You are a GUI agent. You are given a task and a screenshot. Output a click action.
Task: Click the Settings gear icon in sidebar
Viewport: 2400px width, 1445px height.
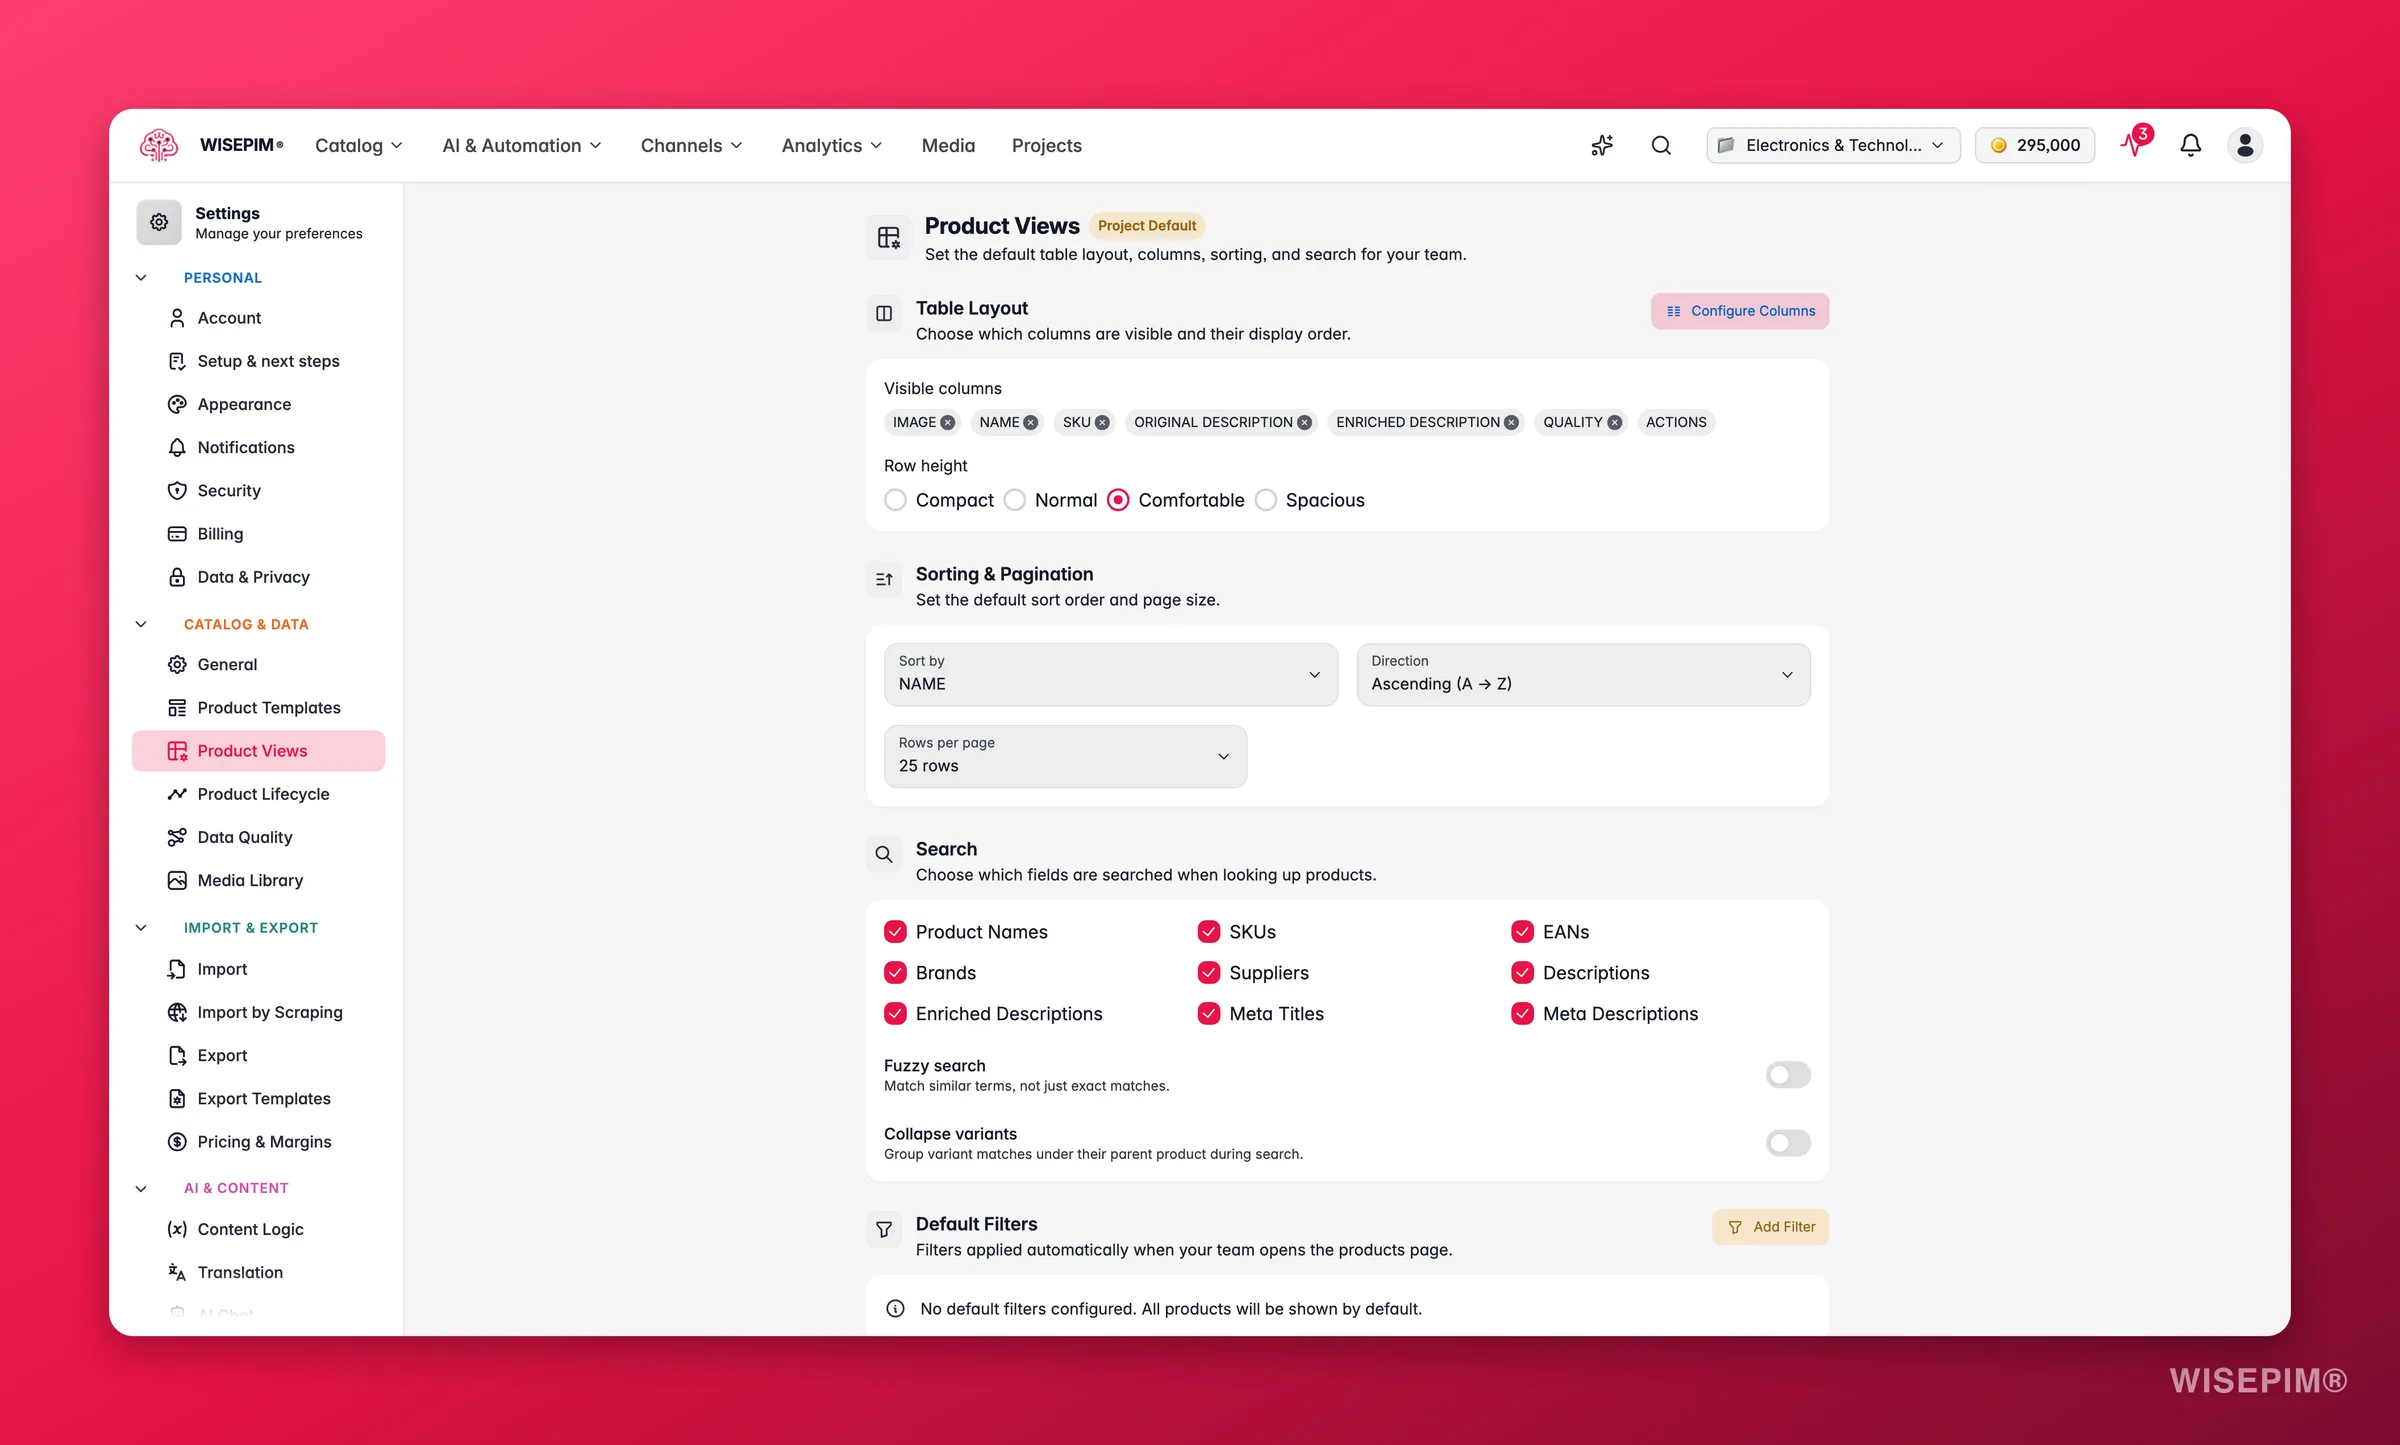click(x=159, y=222)
